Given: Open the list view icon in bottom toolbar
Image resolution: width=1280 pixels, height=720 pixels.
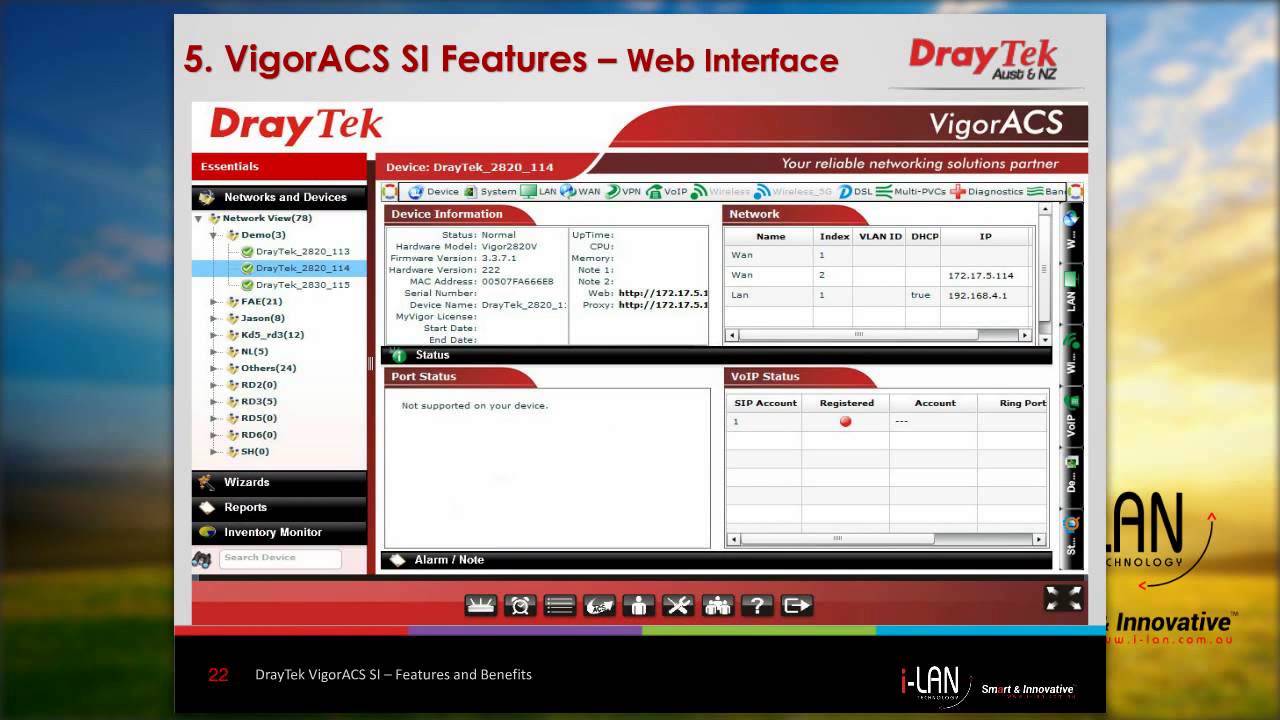Looking at the screenshot, I should [560, 605].
